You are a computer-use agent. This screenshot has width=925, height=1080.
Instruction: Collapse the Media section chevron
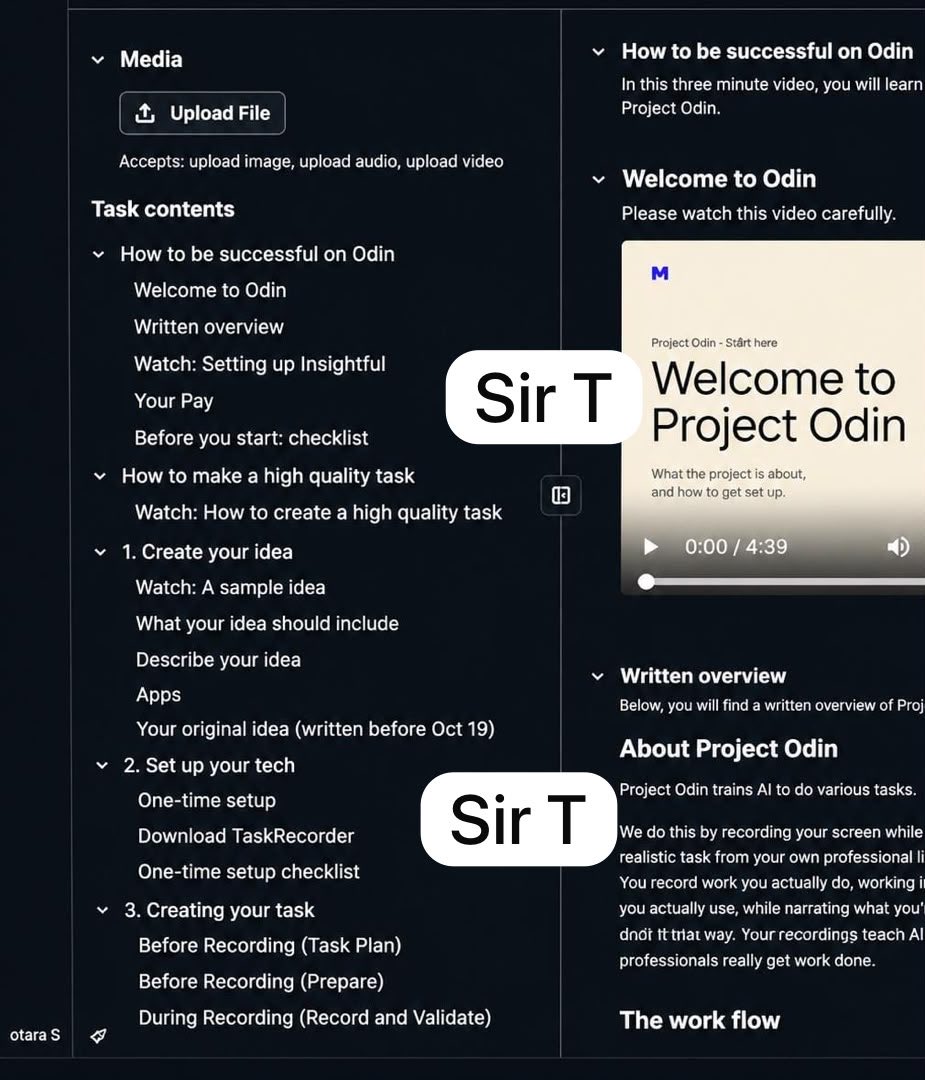tap(98, 60)
